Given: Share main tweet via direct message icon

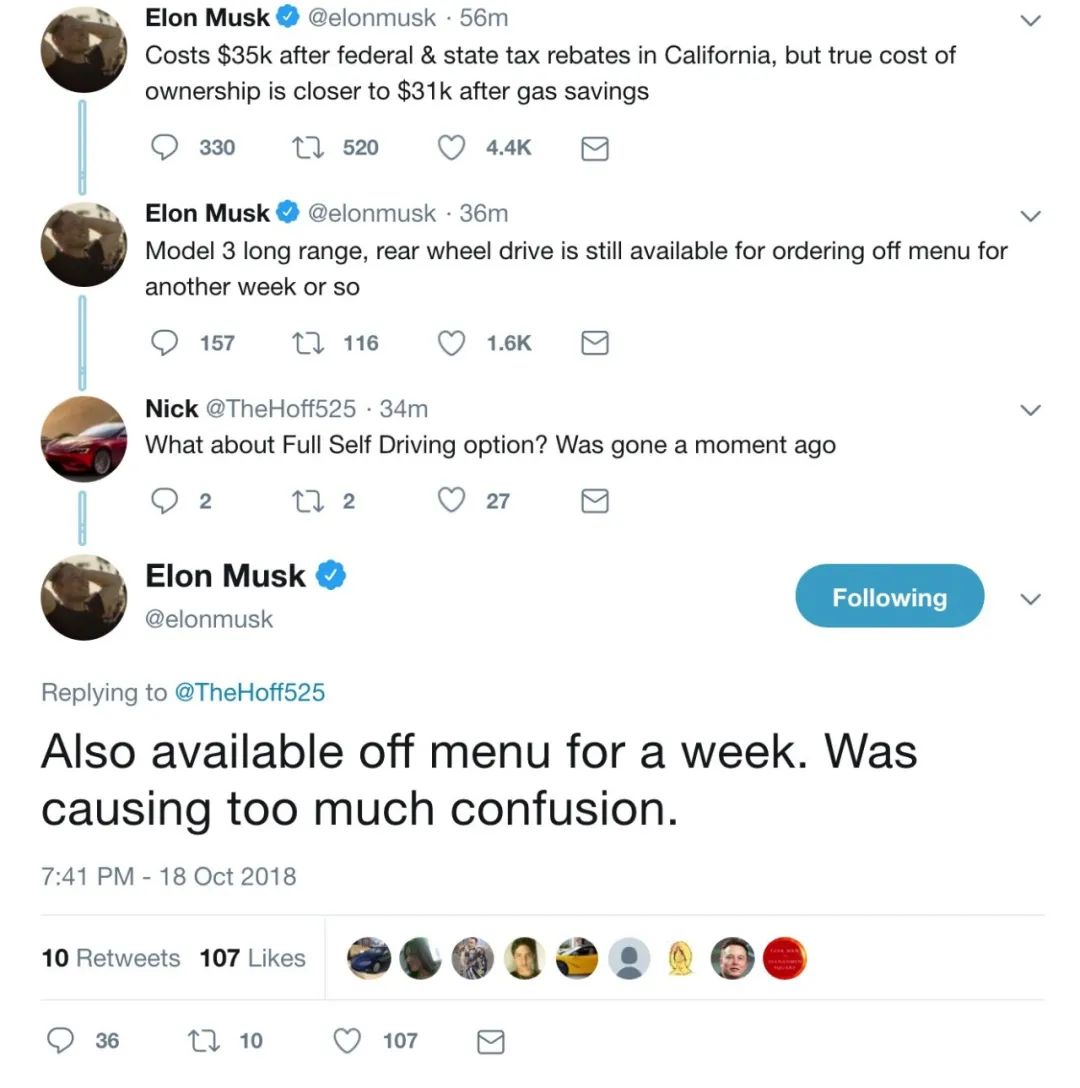Looking at the screenshot, I should point(490,1042).
